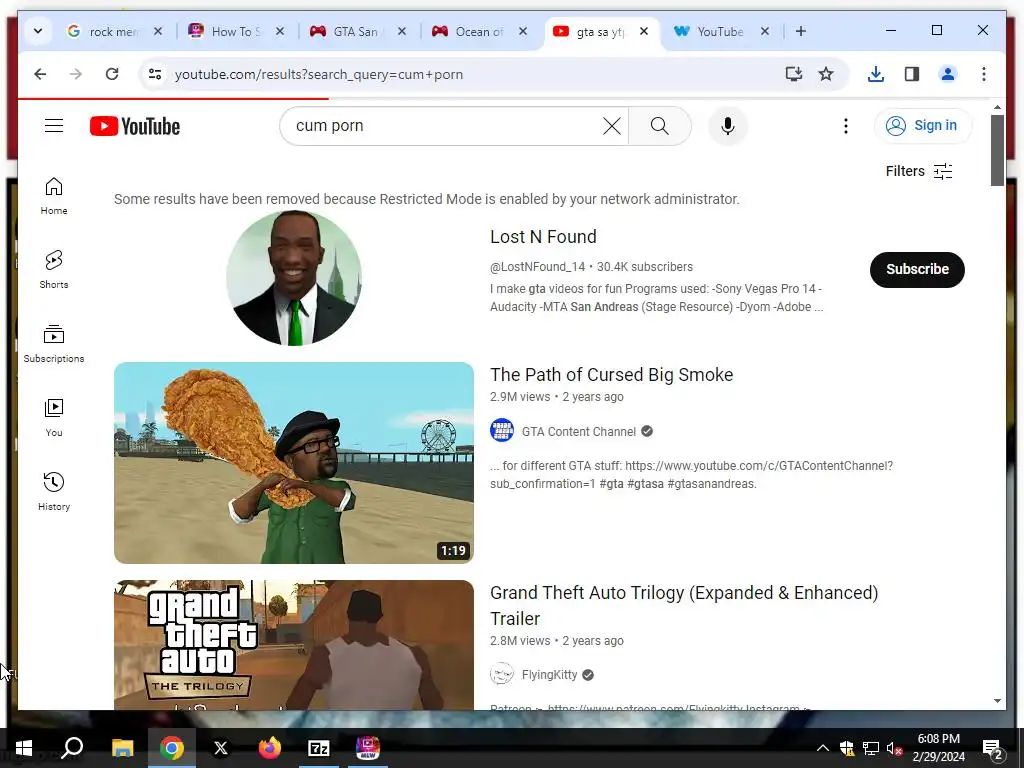Screen dimensions: 1024x768
Task: Open the taskbar clock and date
Action: (938, 748)
